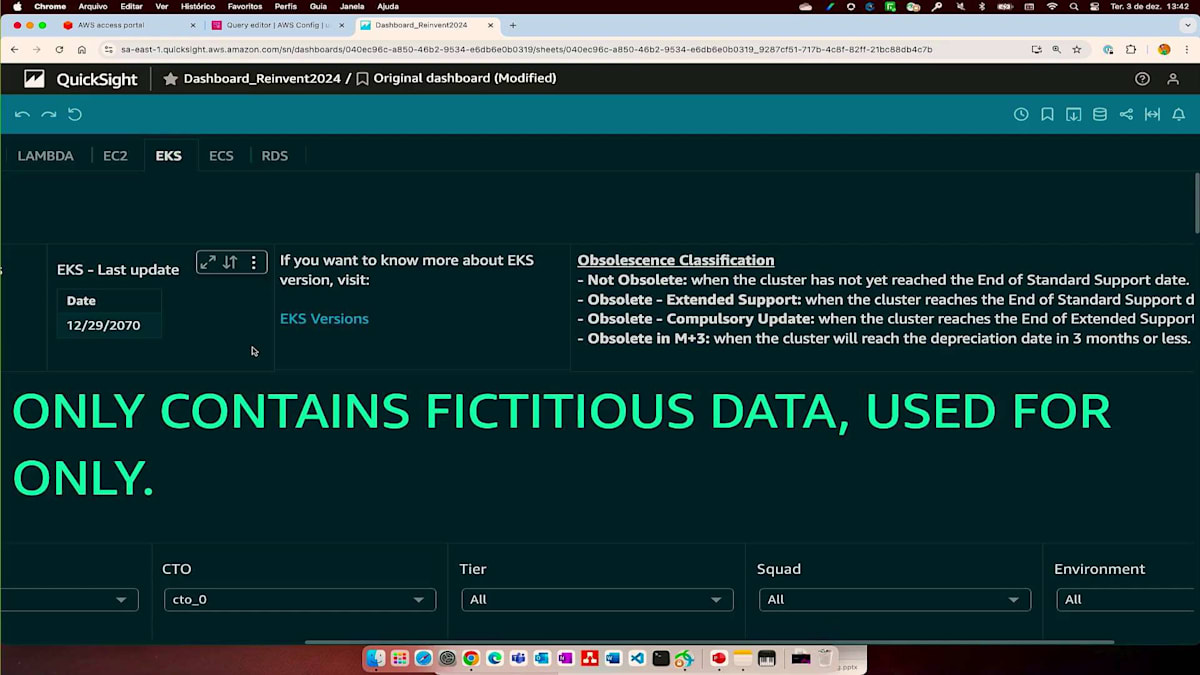The height and width of the screenshot is (675, 1200).
Task: Open the partially visible dropdown left of CTO
Action: [x=69, y=600]
